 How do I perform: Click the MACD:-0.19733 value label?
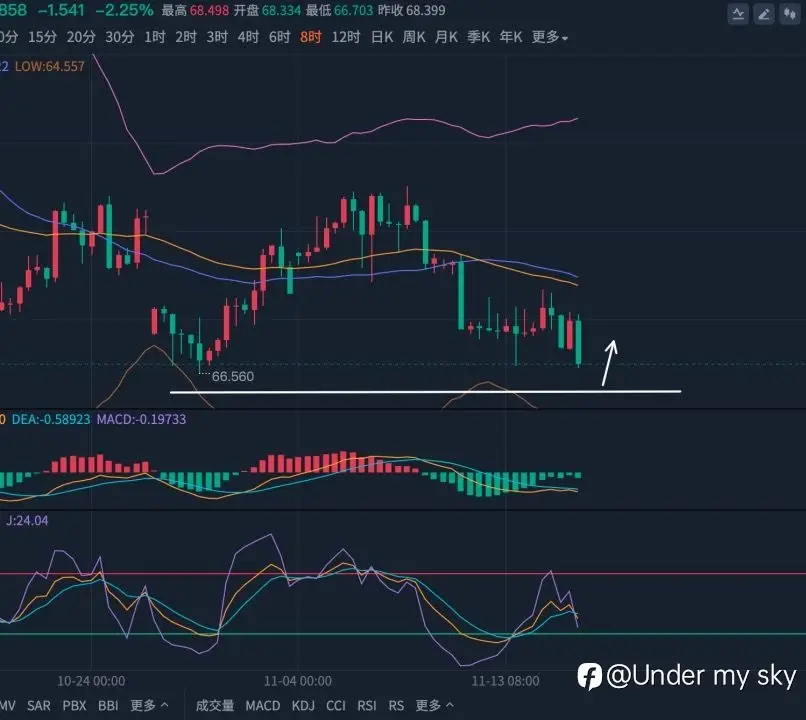tap(141, 419)
